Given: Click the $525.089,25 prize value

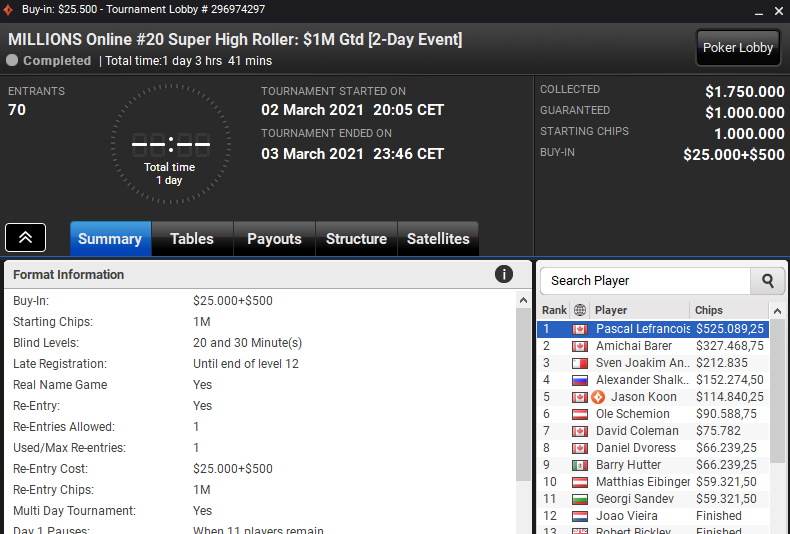Looking at the screenshot, I should 730,329.
